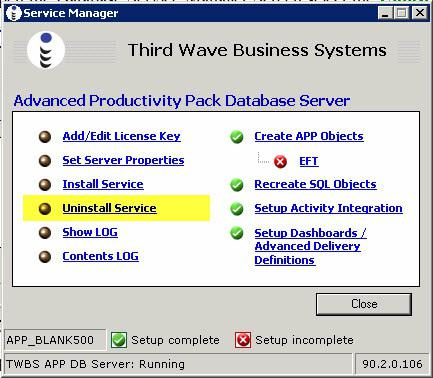Image resolution: width=433 pixels, height=378 pixels.
Task: Click the Close button
Action: point(364,304)
